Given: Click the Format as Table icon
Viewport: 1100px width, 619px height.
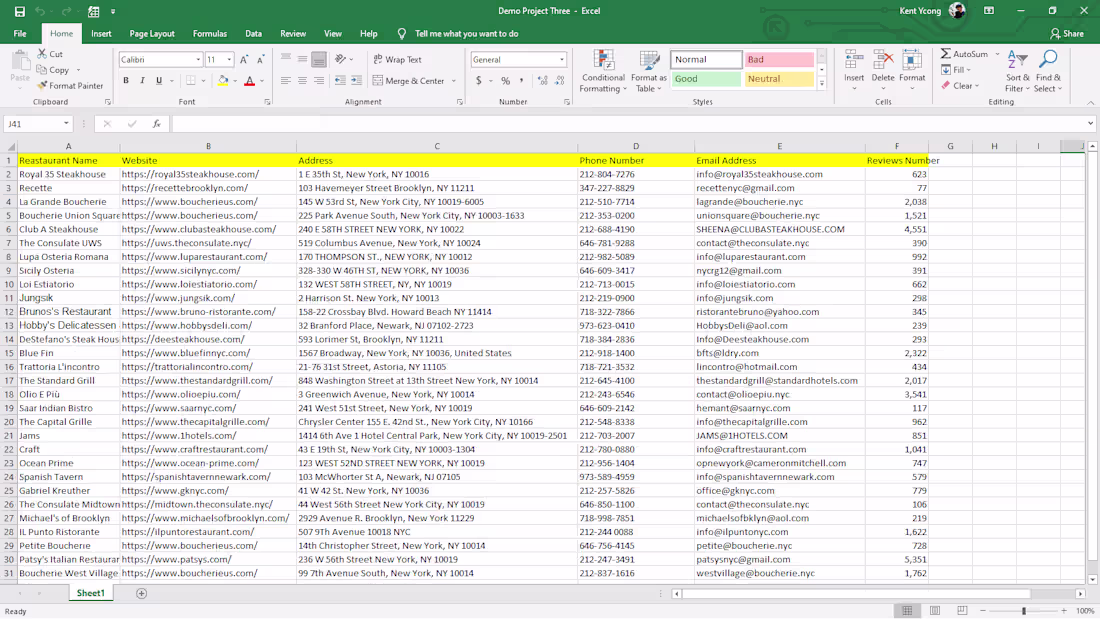Looking at the screenshot, I should tap(649, 62).
